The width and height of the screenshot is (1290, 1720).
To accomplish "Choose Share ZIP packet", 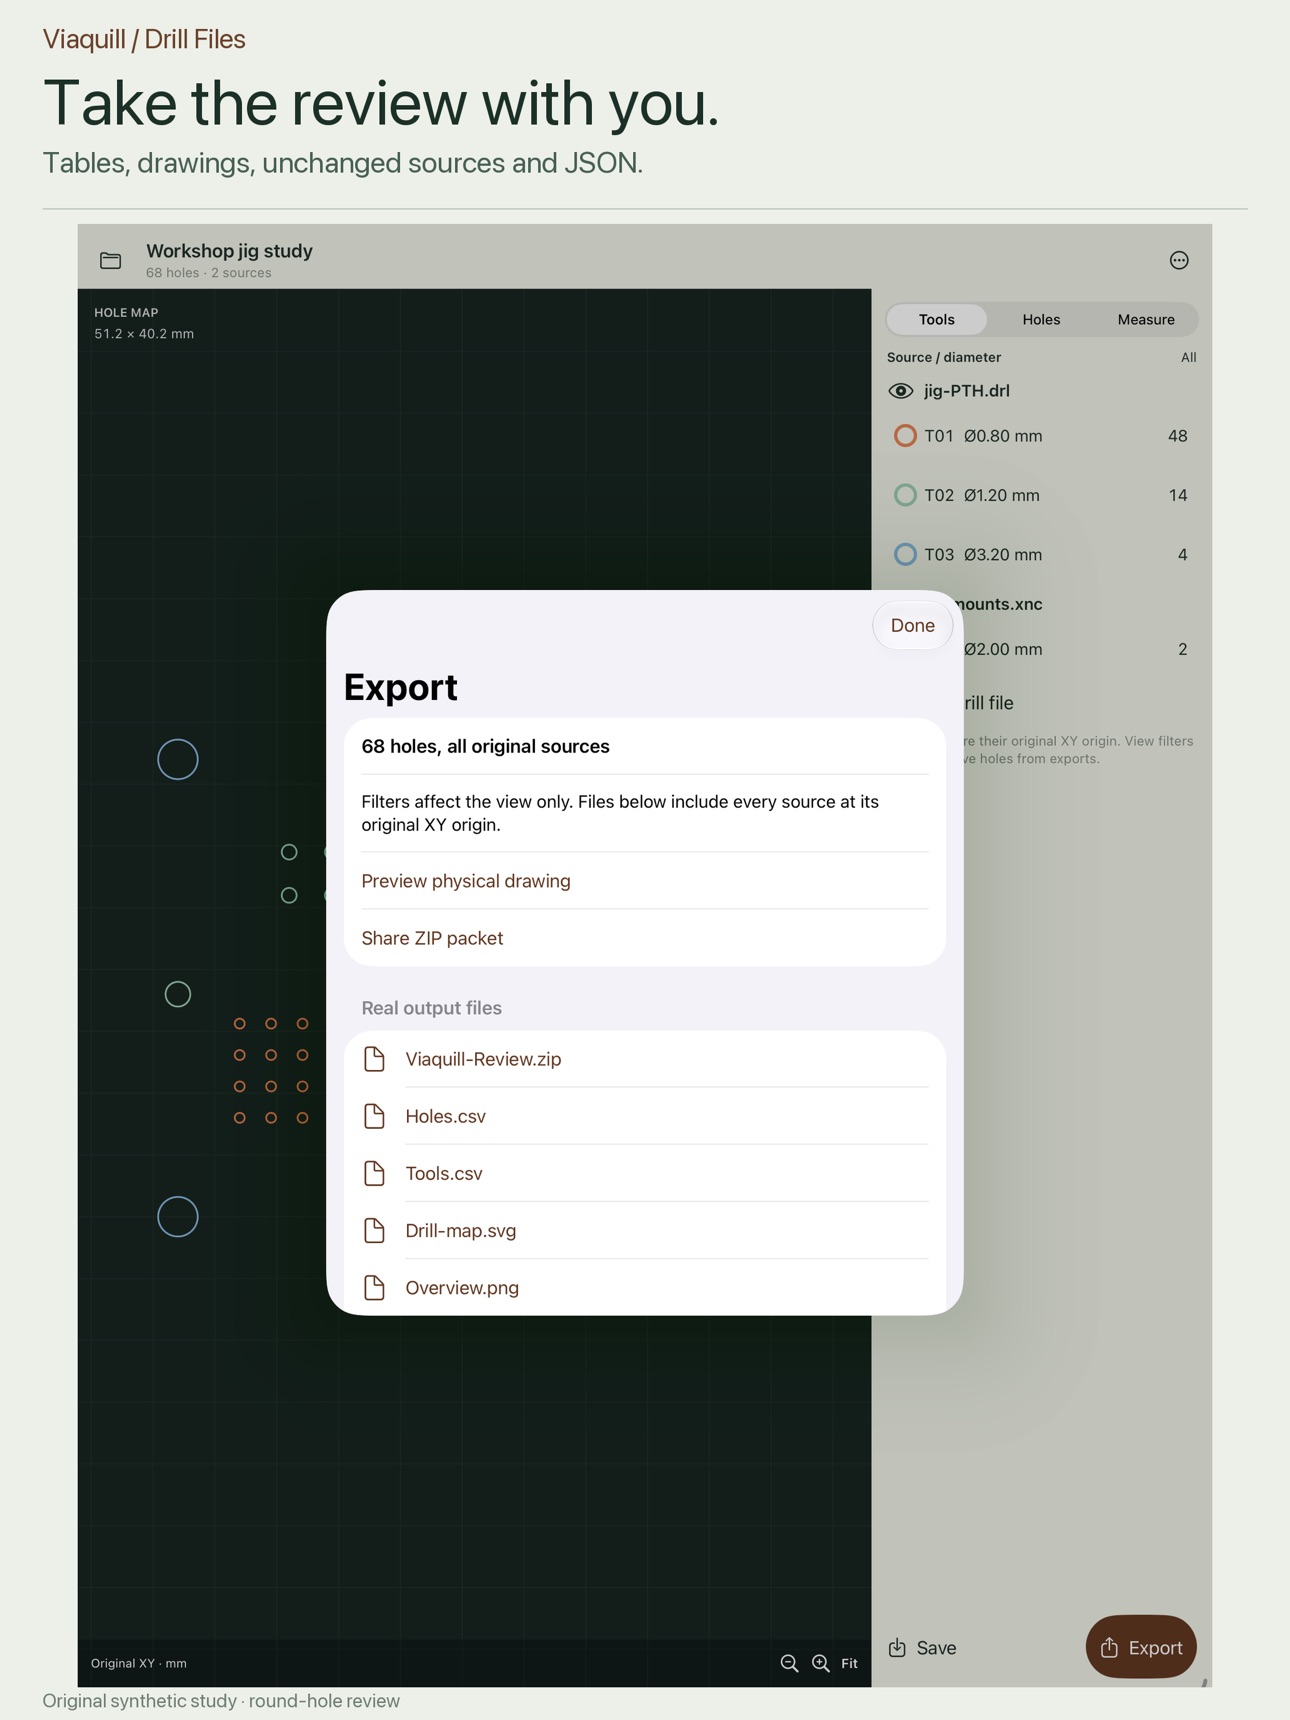I will point(432,938).
